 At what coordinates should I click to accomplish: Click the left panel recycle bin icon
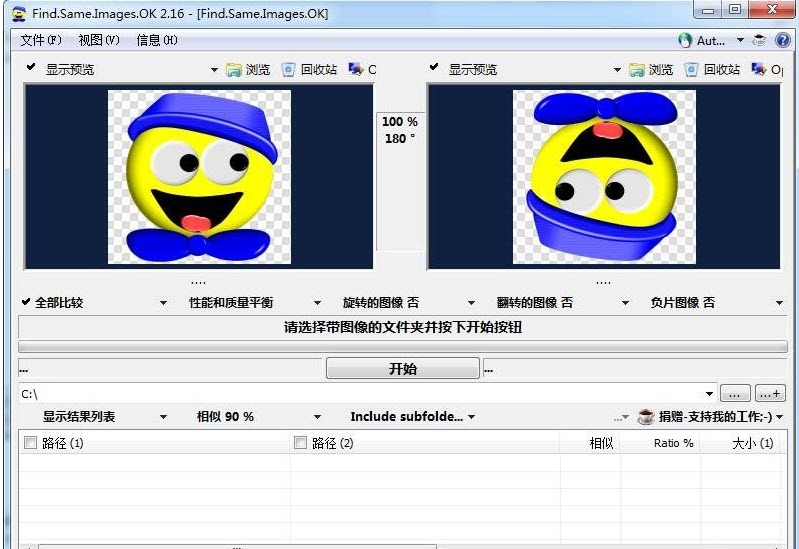[289, 70]
